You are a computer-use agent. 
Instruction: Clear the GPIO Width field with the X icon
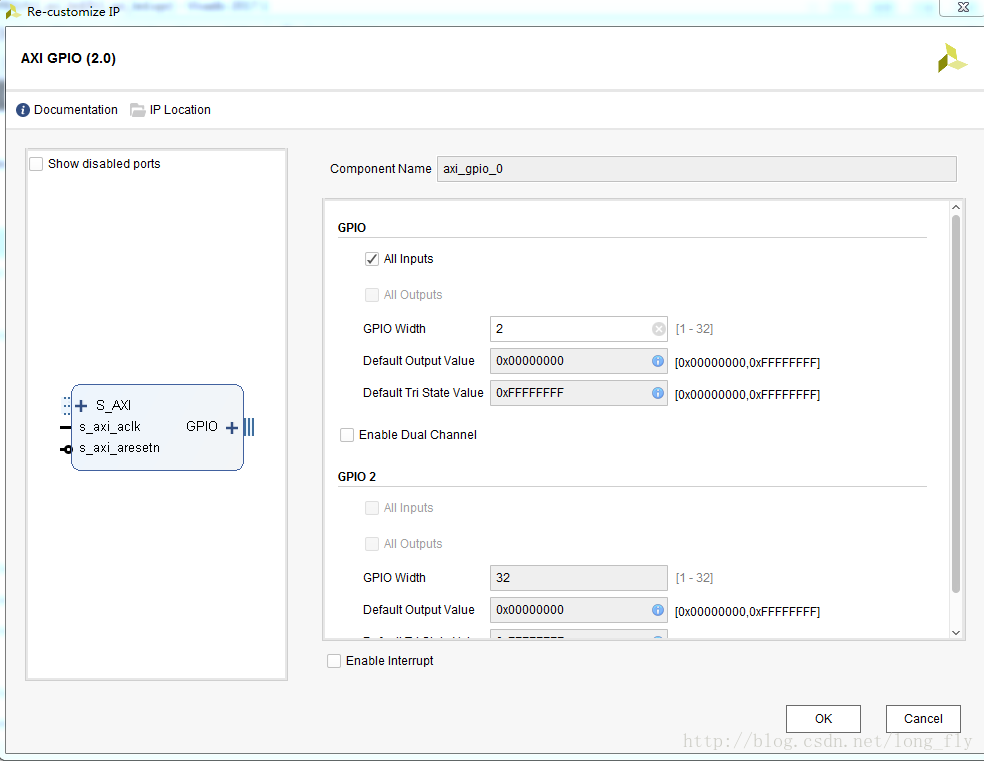click(x=658, y=329)
